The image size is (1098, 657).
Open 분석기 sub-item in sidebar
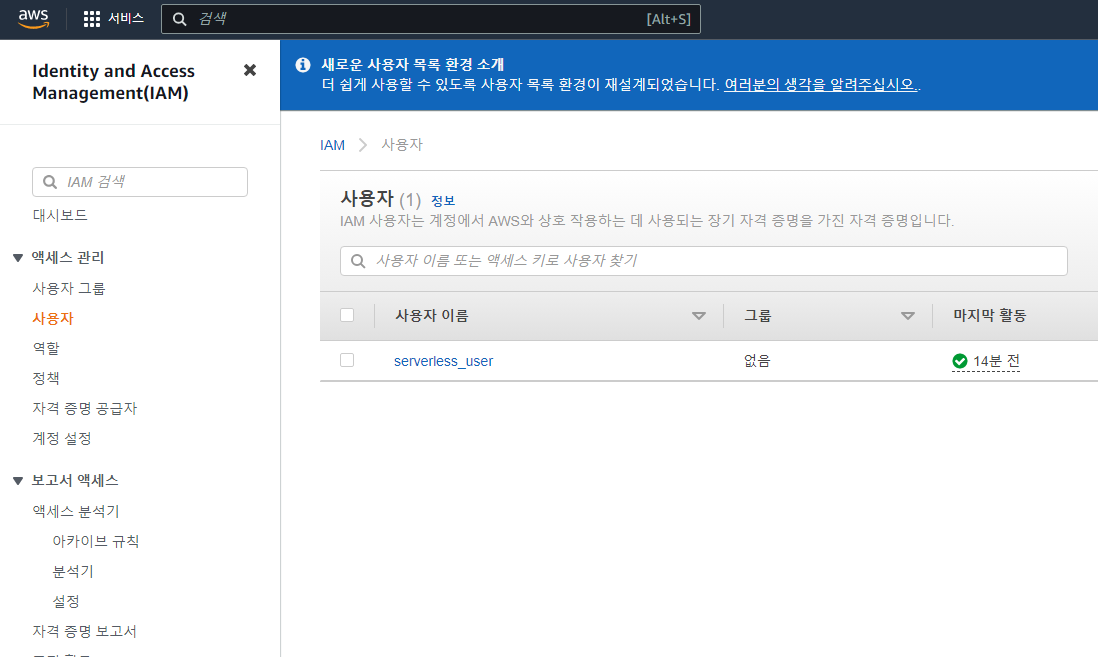click(73, 572)
